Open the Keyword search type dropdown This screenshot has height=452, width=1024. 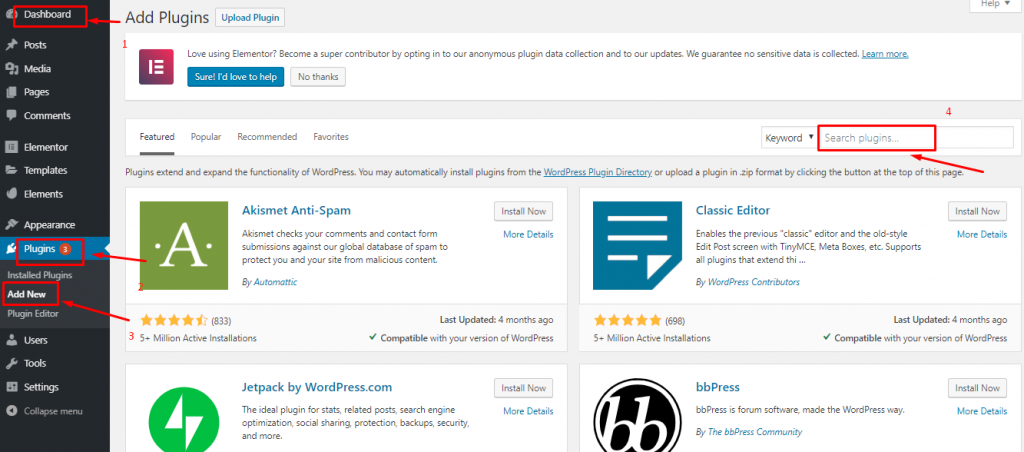pyautogui.click(x=789, y=138)
